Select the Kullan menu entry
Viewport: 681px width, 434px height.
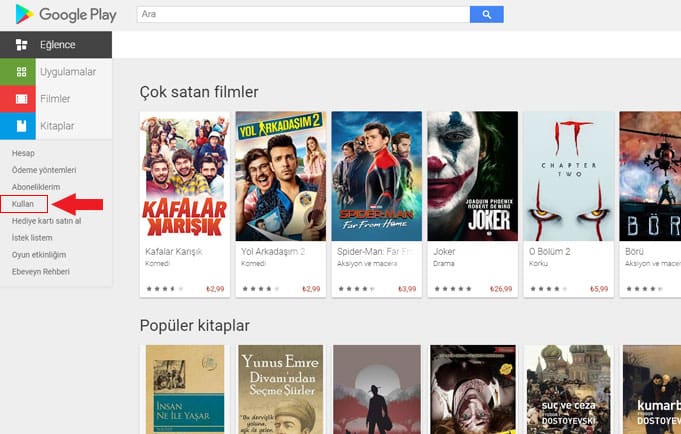coord(23,204)
